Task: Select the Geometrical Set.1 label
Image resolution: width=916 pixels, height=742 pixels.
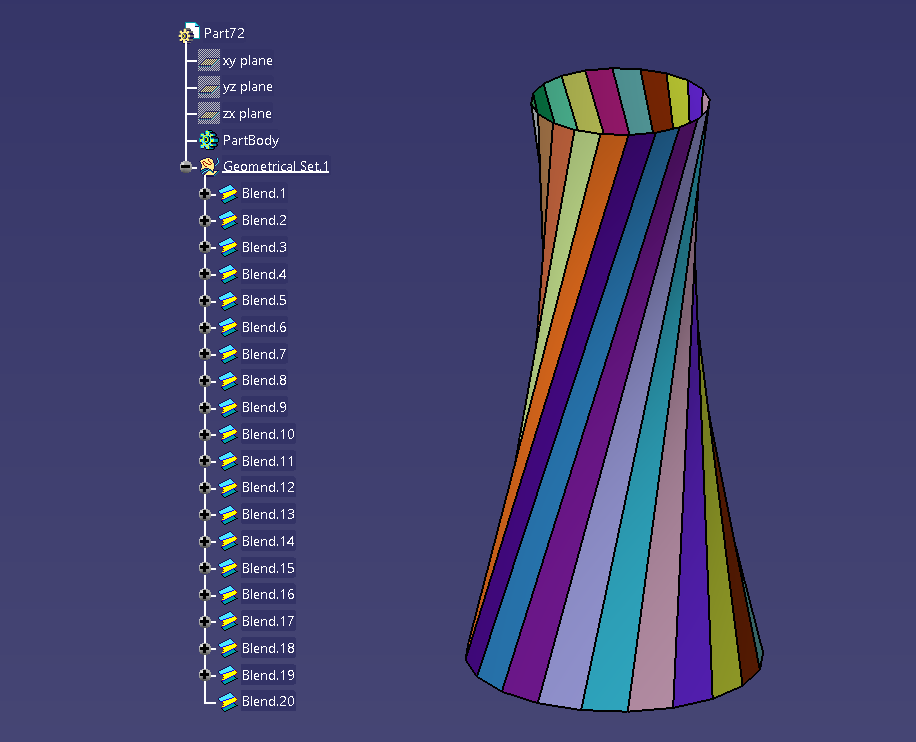Action: (x=276, y=167)
